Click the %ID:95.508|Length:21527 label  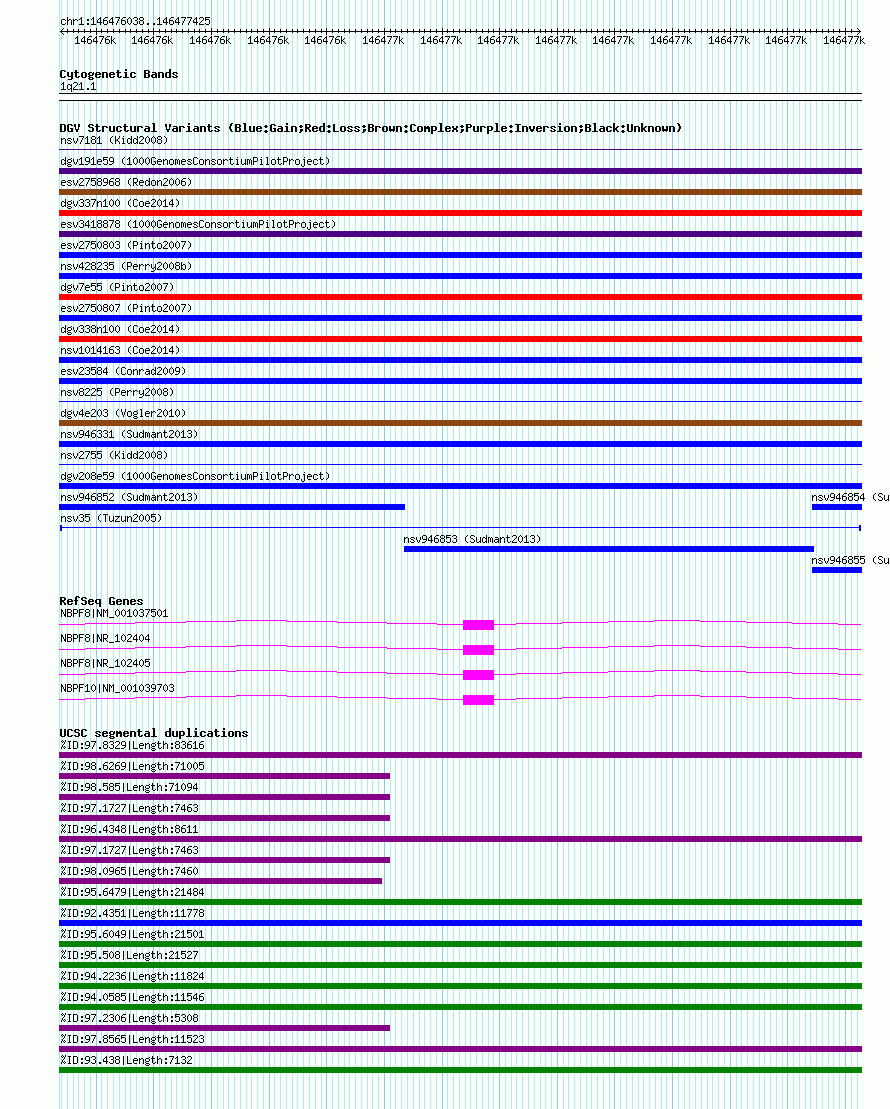tap(129, 956)
